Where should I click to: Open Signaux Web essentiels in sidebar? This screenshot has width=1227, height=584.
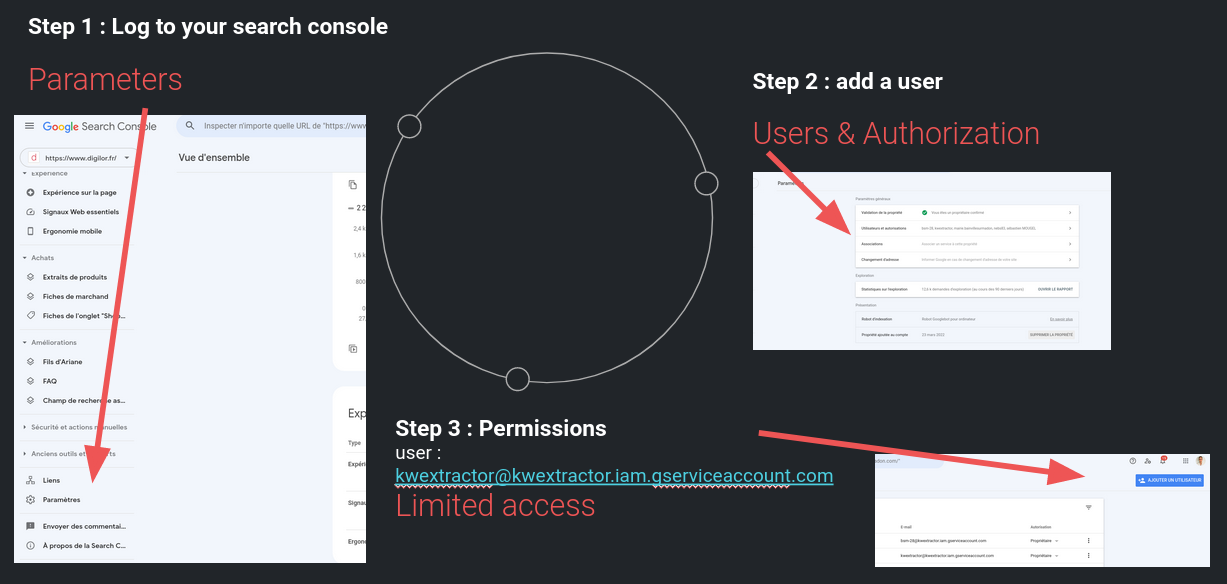tap(80, 212)
